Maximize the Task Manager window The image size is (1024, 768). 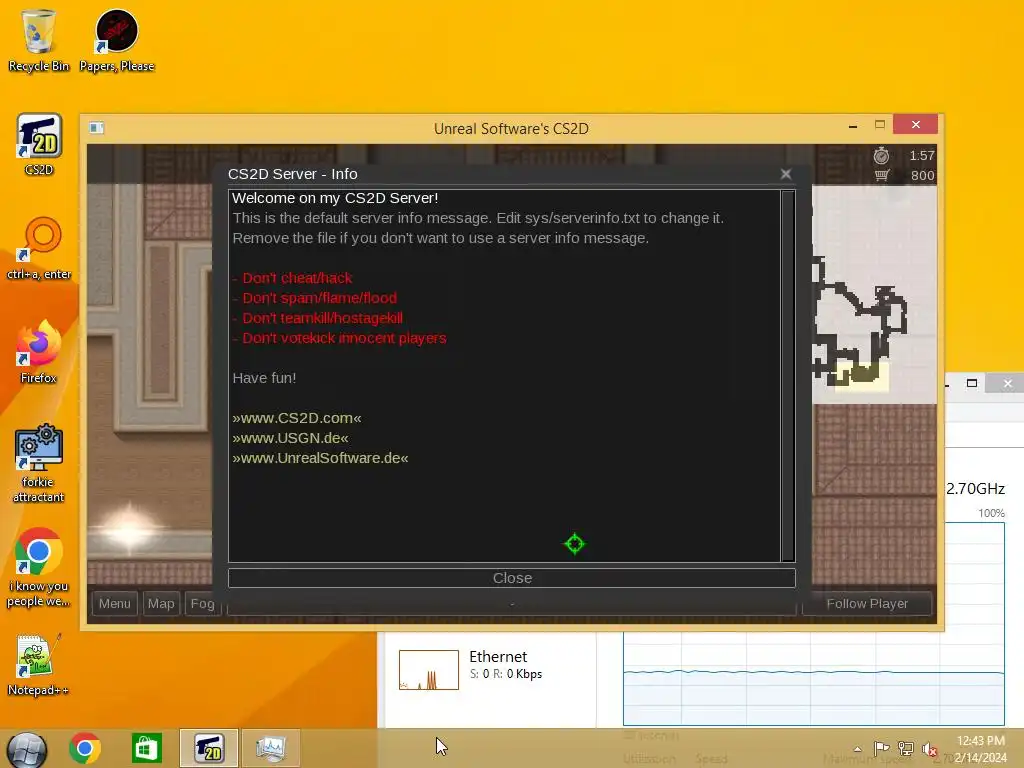coord(972,383)
